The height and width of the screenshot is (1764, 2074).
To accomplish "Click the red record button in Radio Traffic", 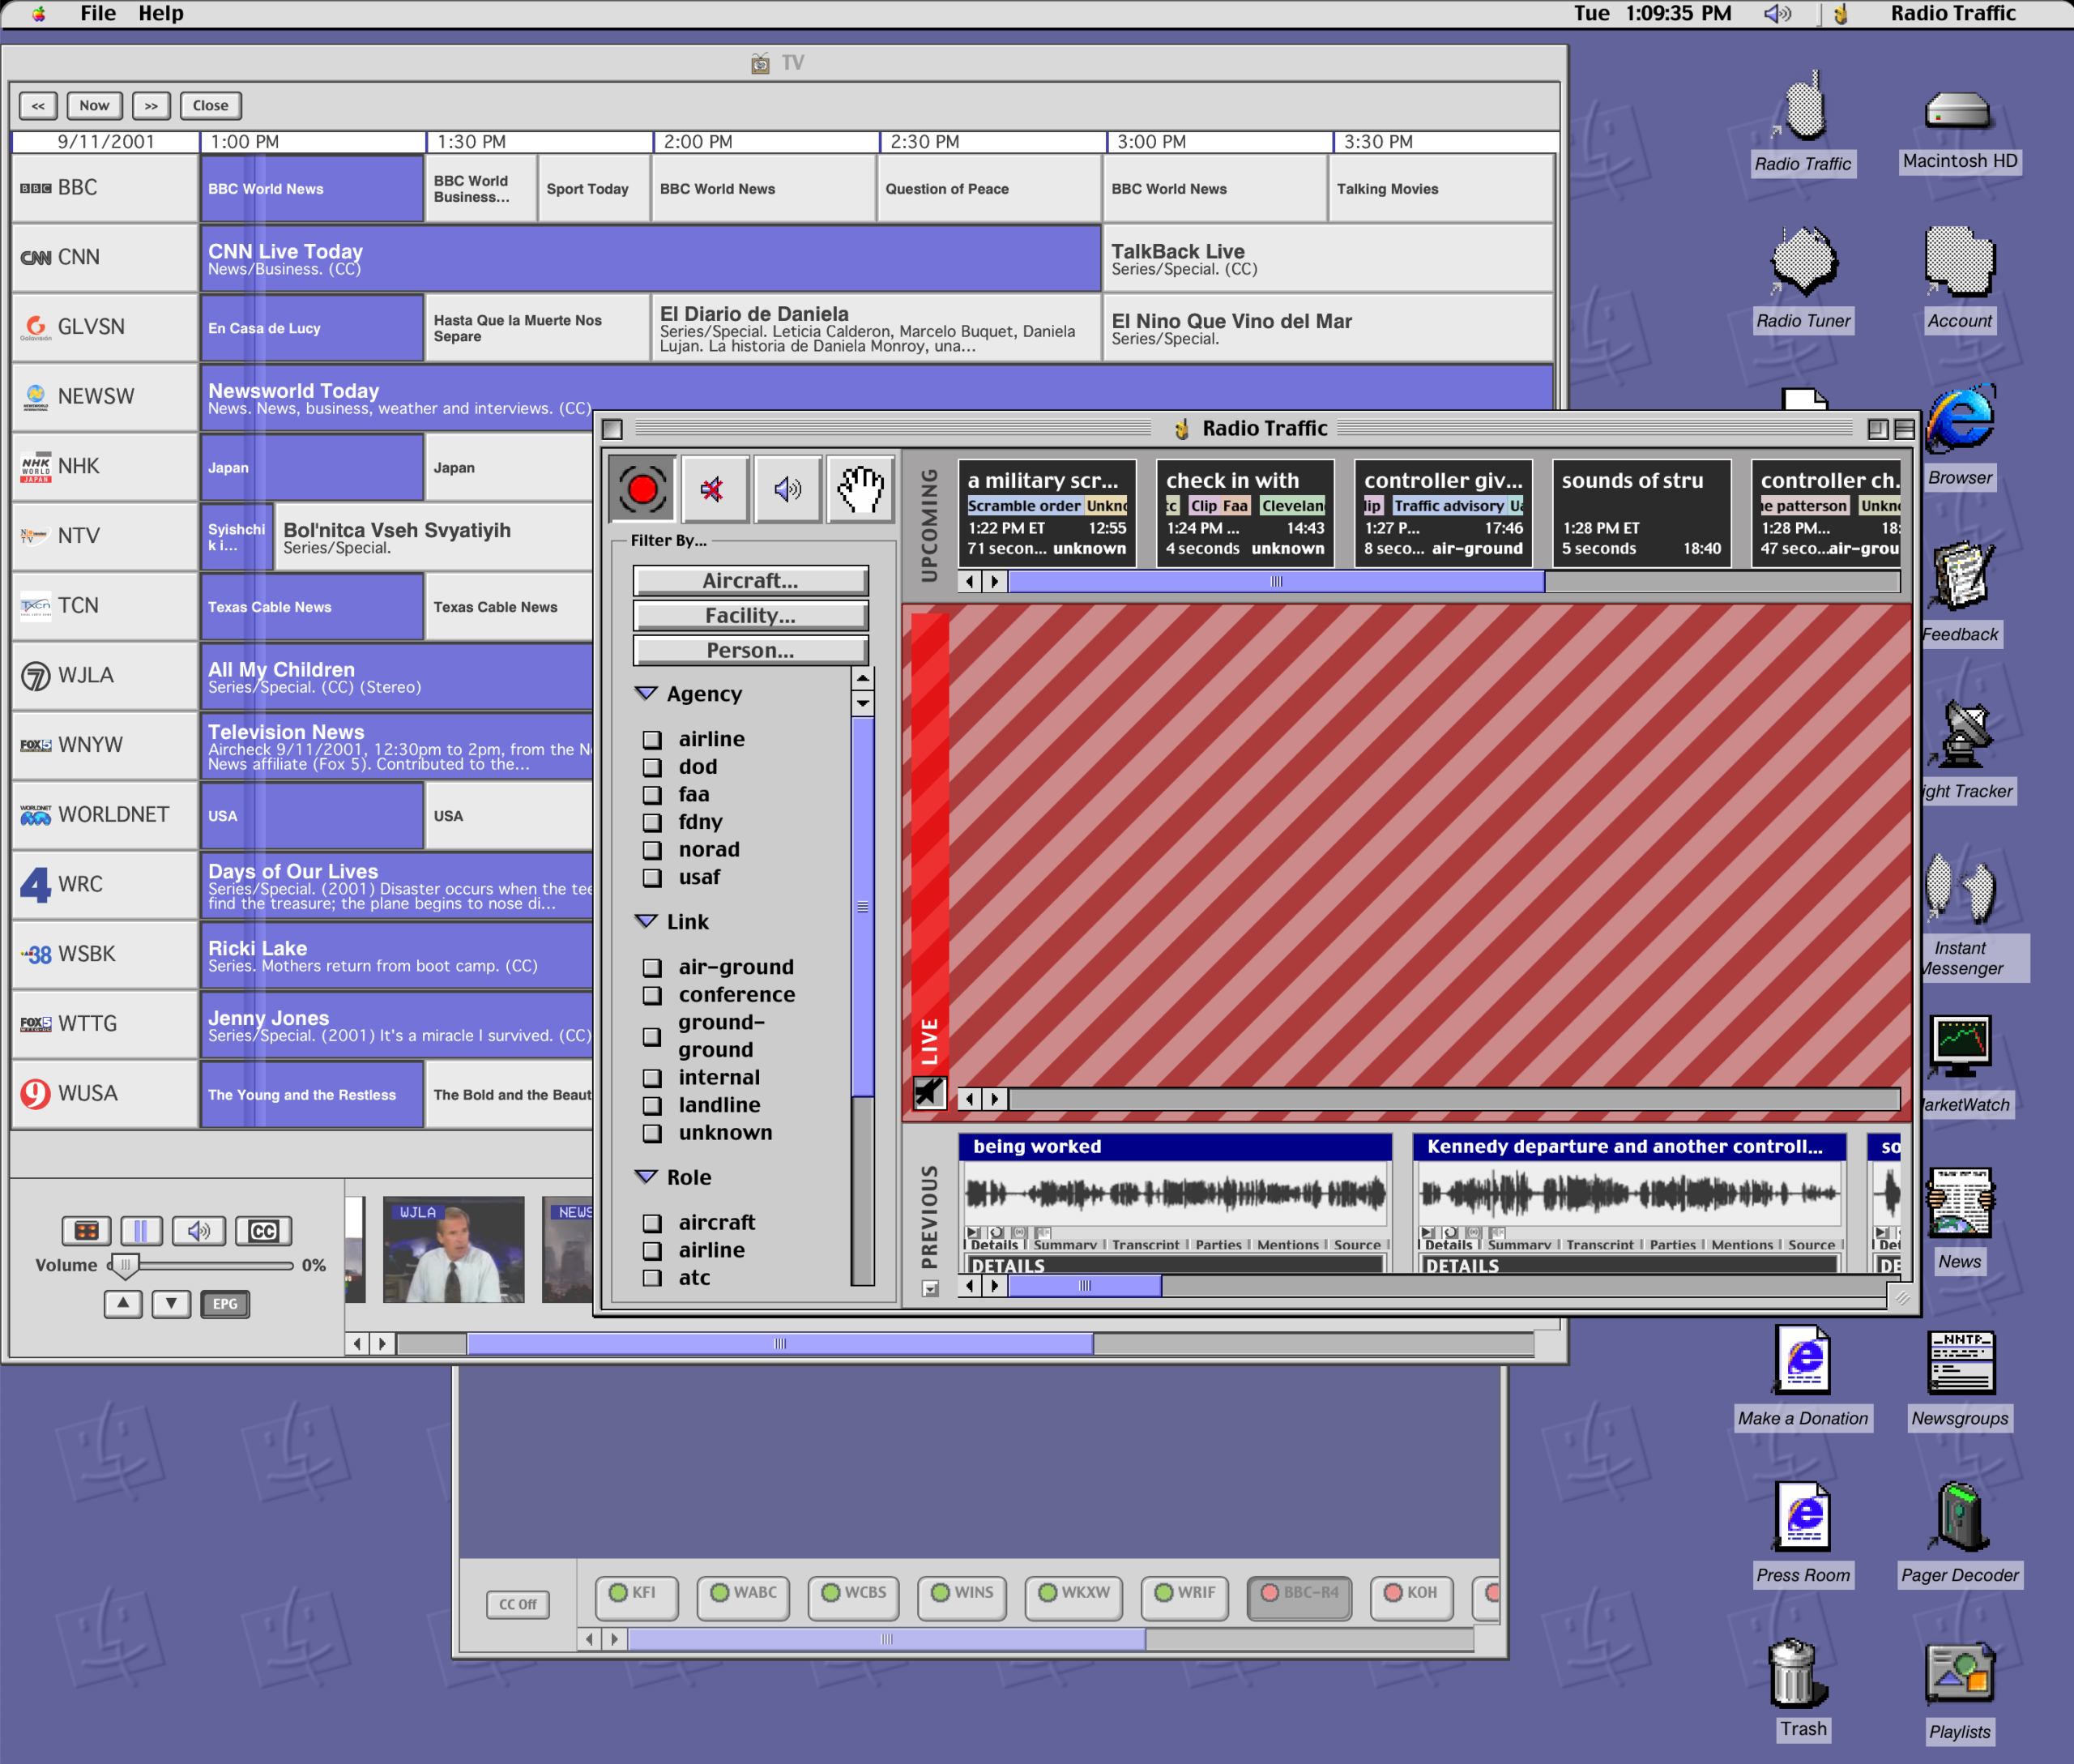I will coord(642,489).
